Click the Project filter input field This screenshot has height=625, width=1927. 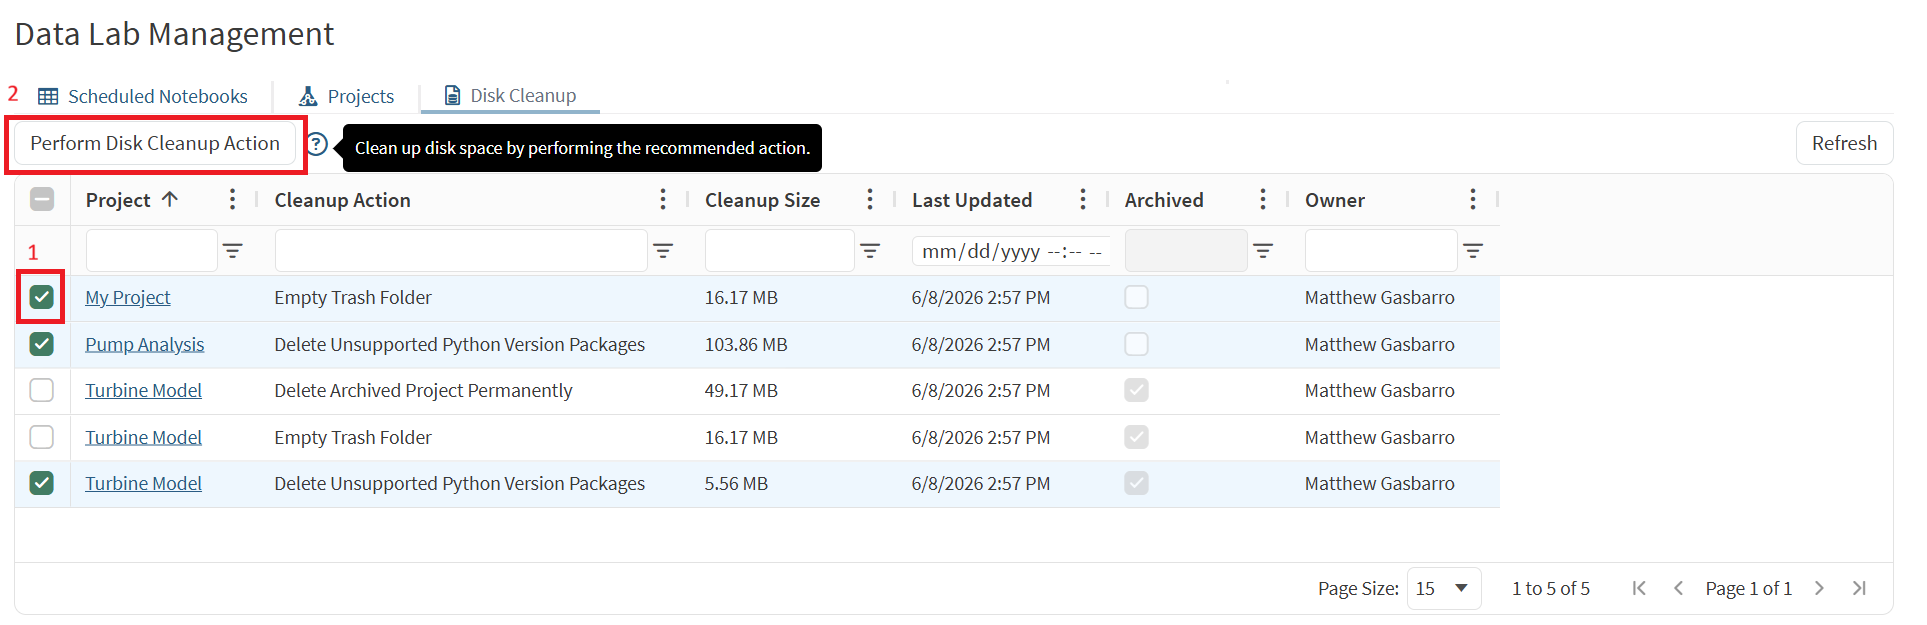152,250
